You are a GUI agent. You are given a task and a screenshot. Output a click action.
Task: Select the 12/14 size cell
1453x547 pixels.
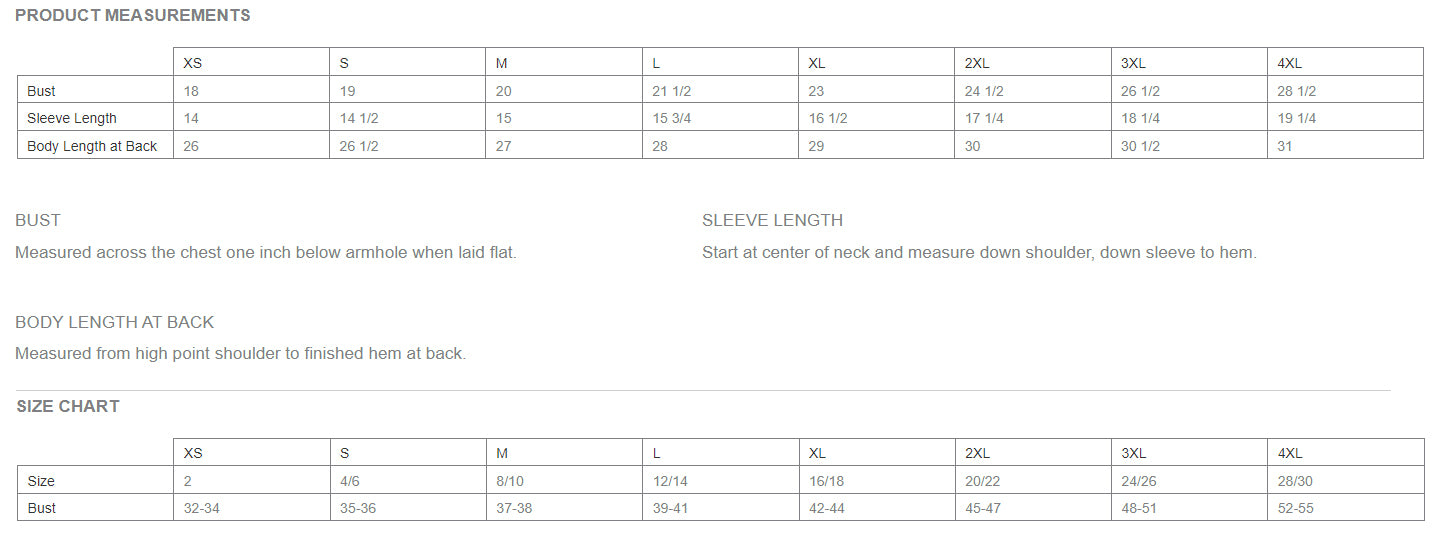click(x=670, y=481)
